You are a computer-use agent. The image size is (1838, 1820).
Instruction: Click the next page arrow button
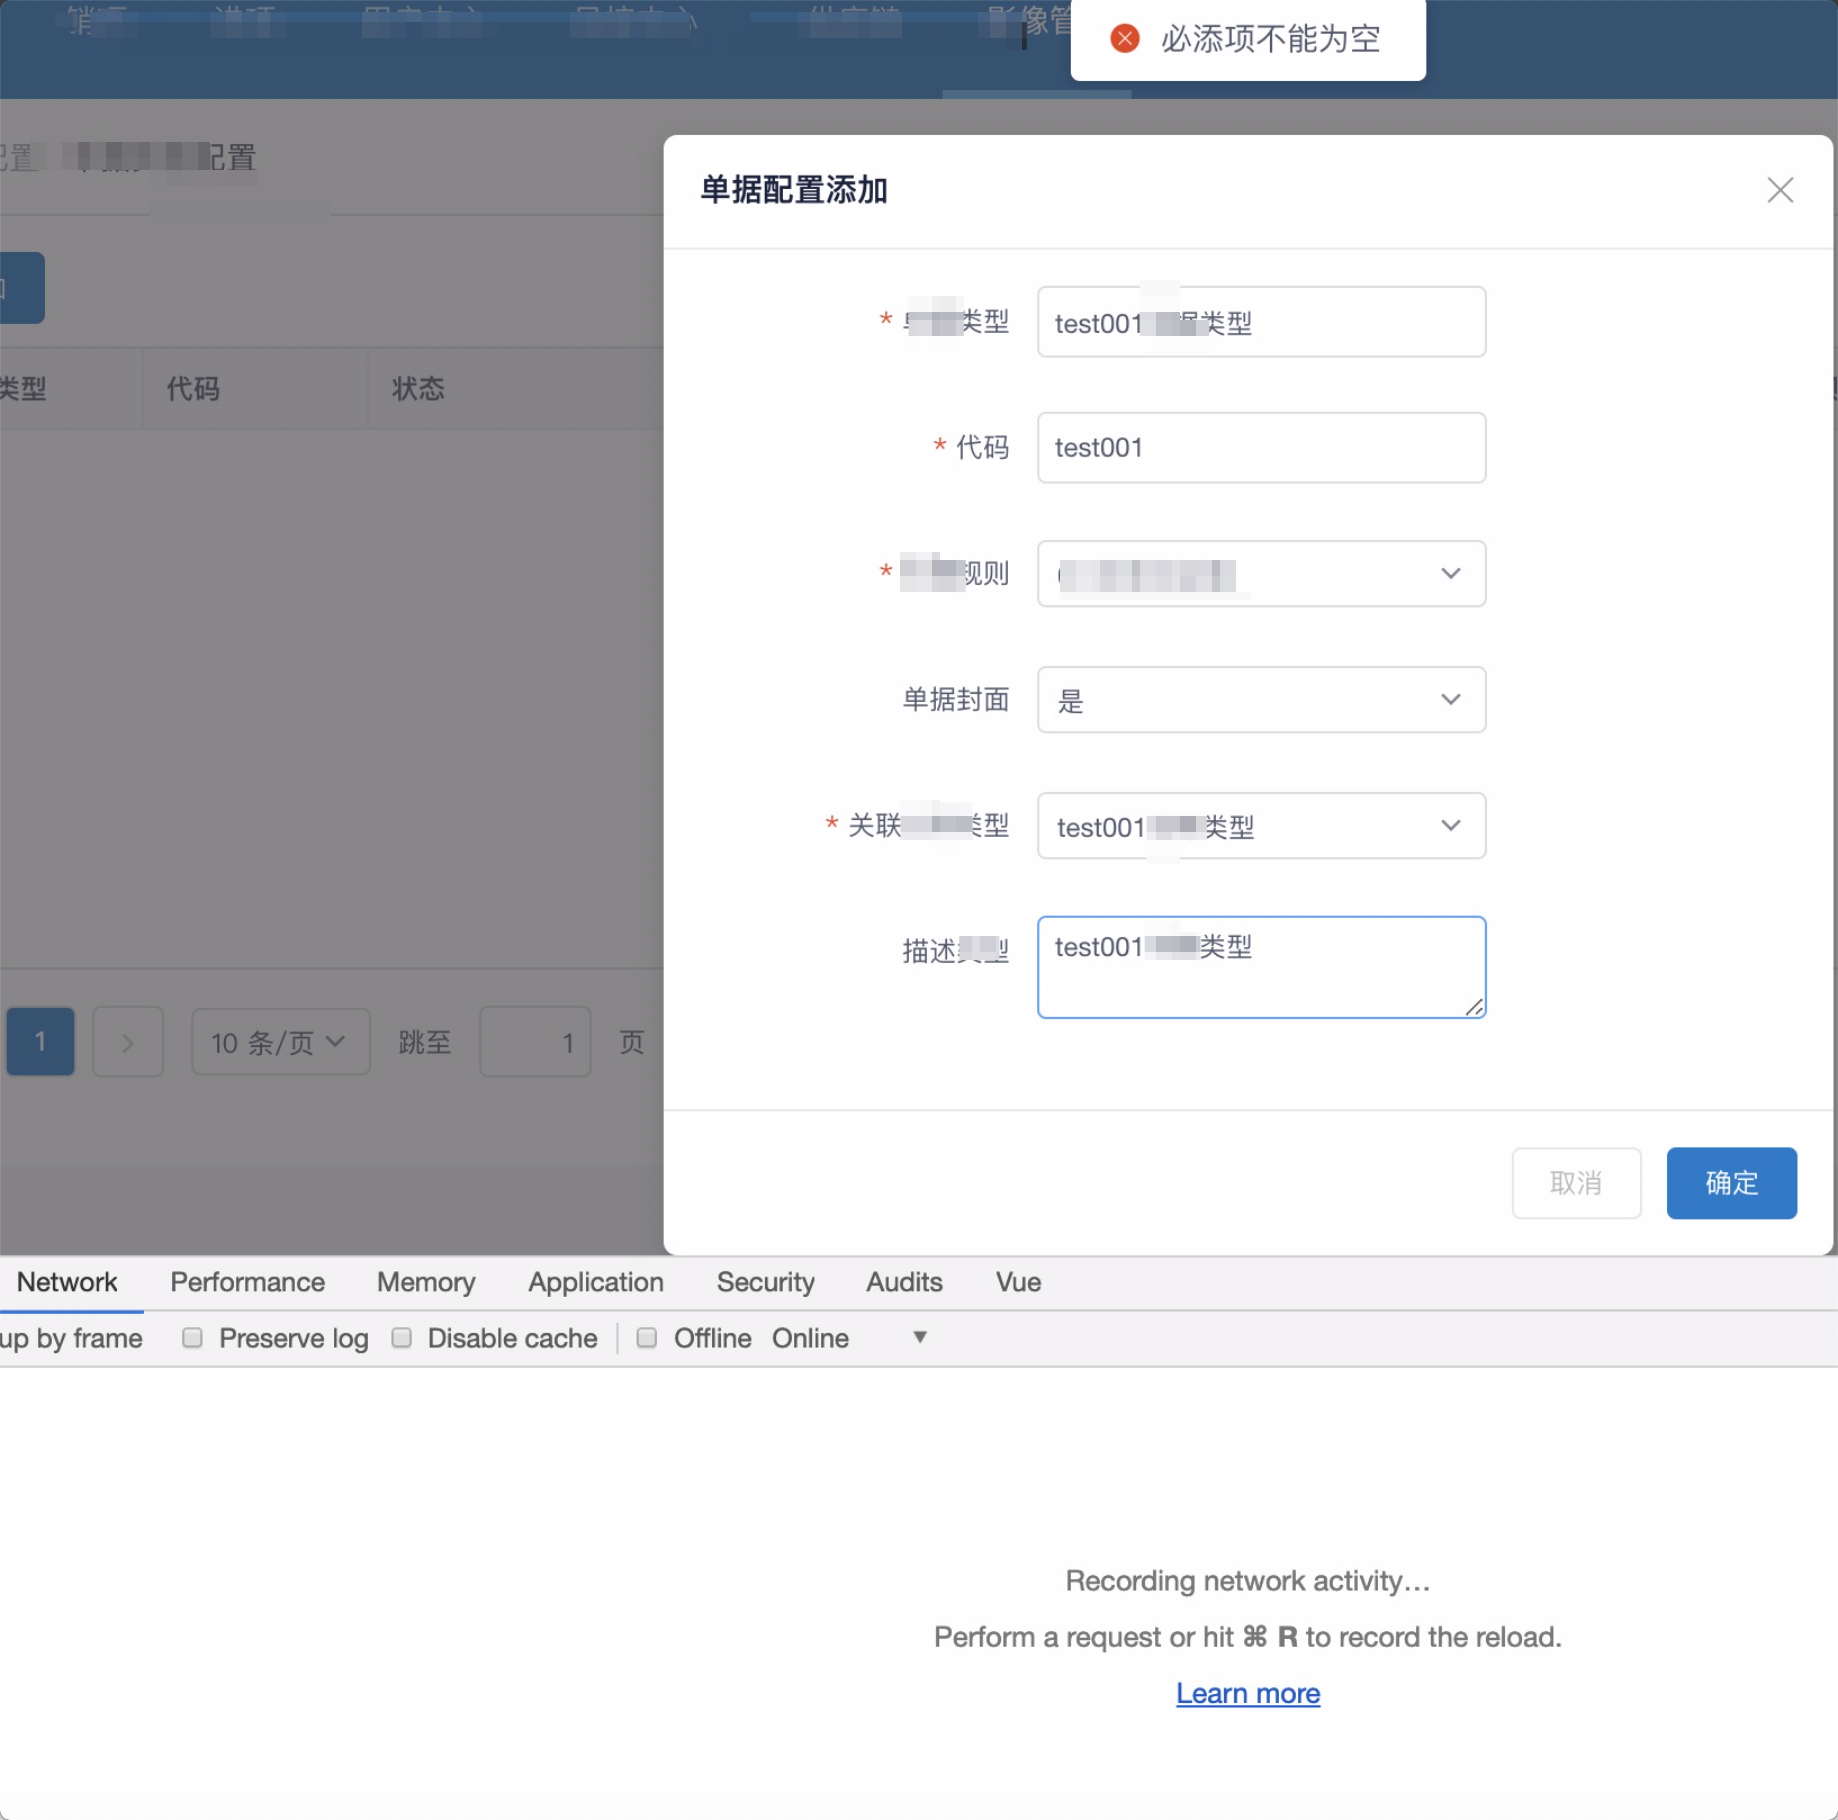click(x=128, y=1042)
